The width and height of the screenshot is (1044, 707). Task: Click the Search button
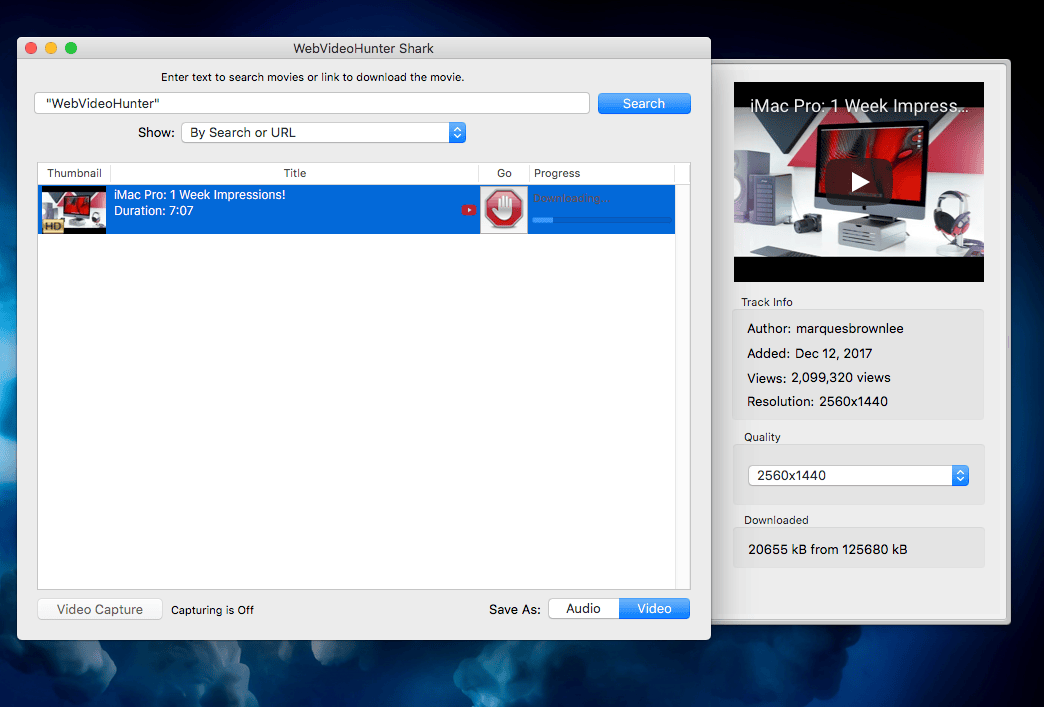click(x=644, y=103)
